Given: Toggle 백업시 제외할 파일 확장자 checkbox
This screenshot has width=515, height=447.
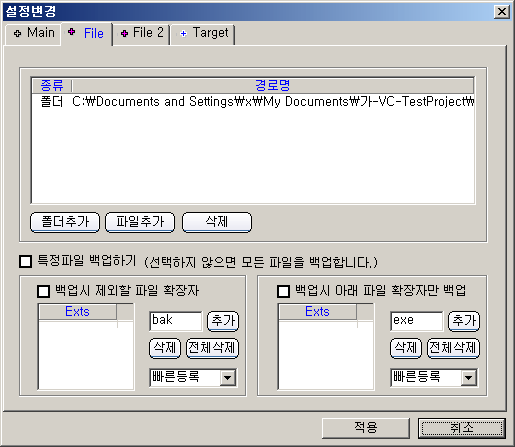Looking at the screenshot, I should coord(43,291).
